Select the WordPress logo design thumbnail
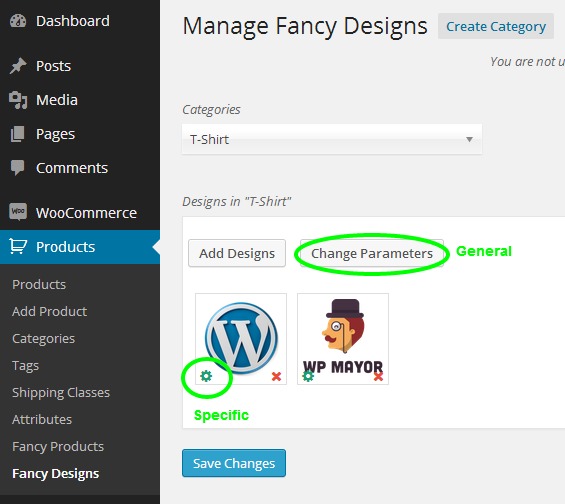 [x=241, y=339]
